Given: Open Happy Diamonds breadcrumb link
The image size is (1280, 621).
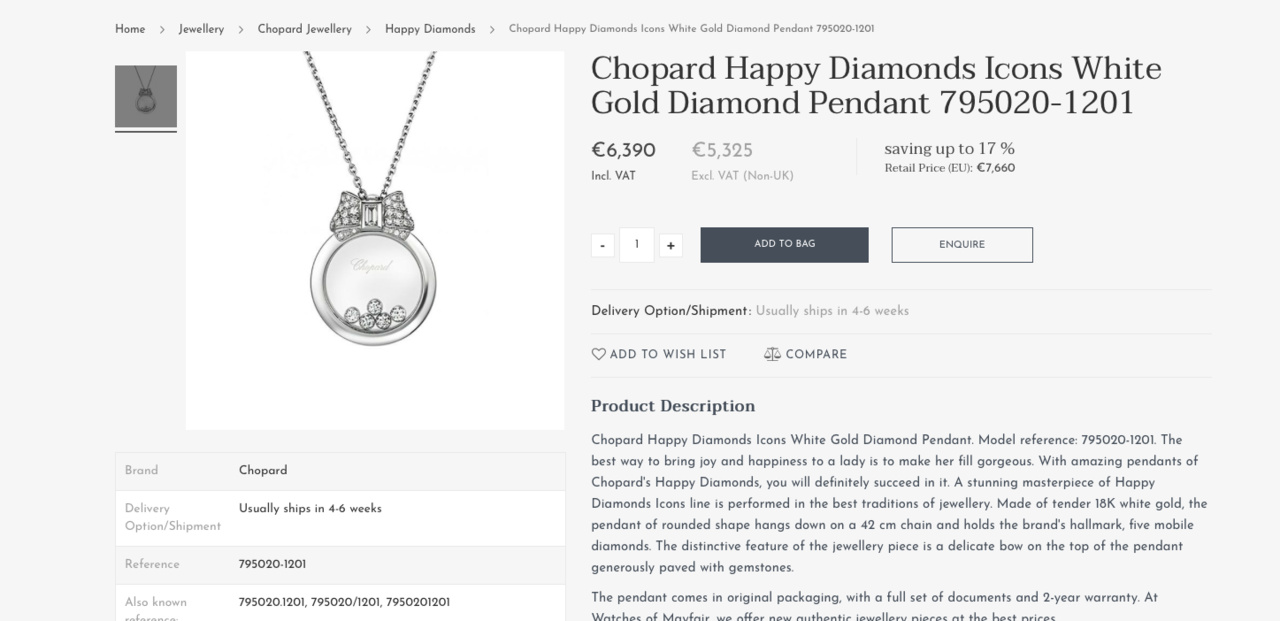Looking at the screenshot, I should coord(430,29).
